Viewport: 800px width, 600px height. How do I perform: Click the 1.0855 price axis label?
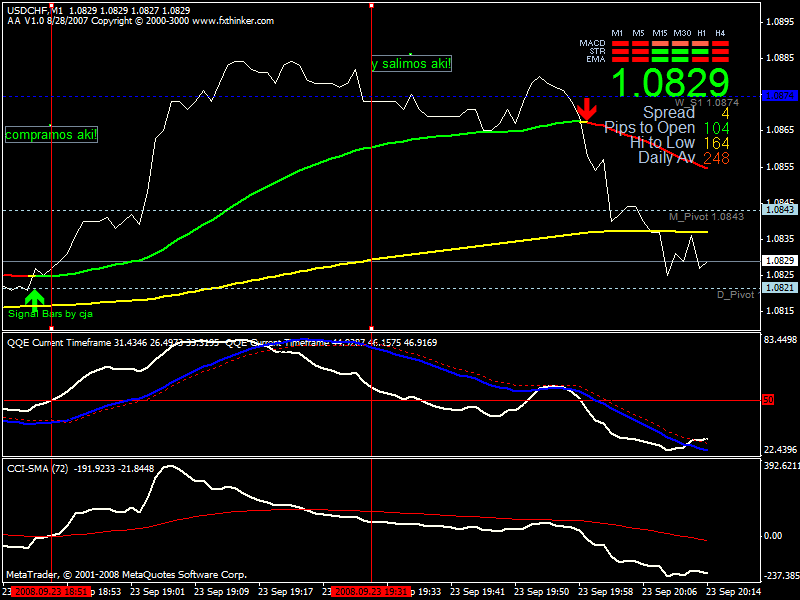(780, 167)
